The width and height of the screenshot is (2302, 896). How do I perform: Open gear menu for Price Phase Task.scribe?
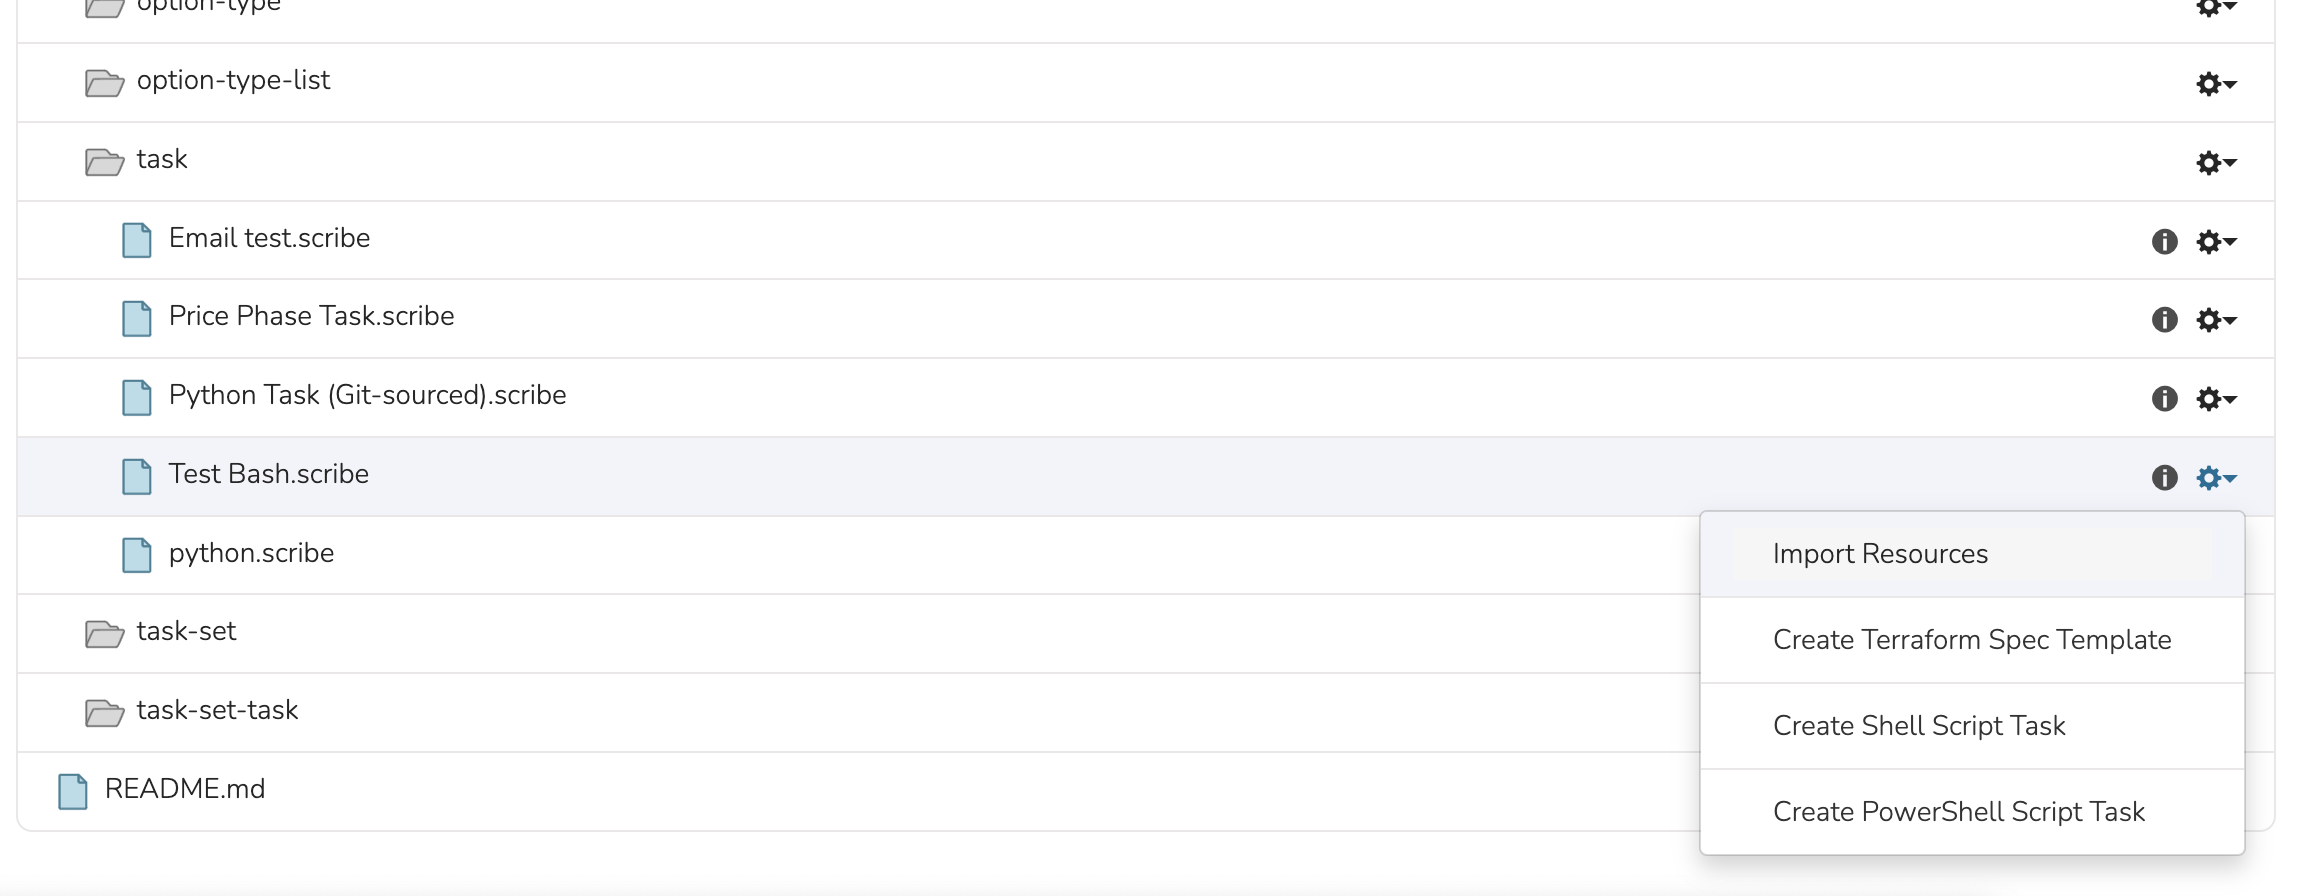[x=2215, y=320]
